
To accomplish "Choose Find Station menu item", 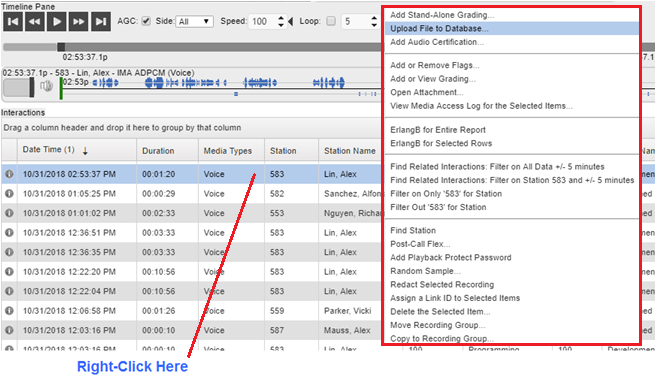I will pos(512,230).
